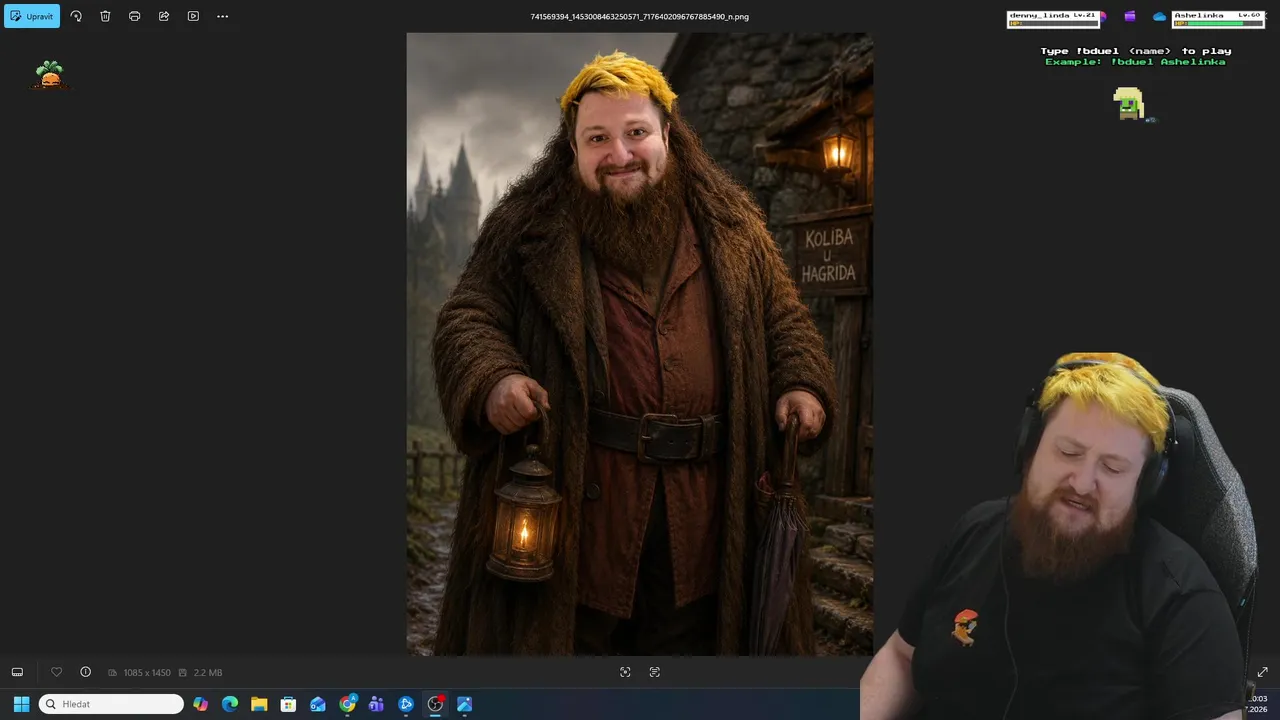Delete the photo using the trash icon
This screenshot has width=1280, height=720.
coord(105,16)
